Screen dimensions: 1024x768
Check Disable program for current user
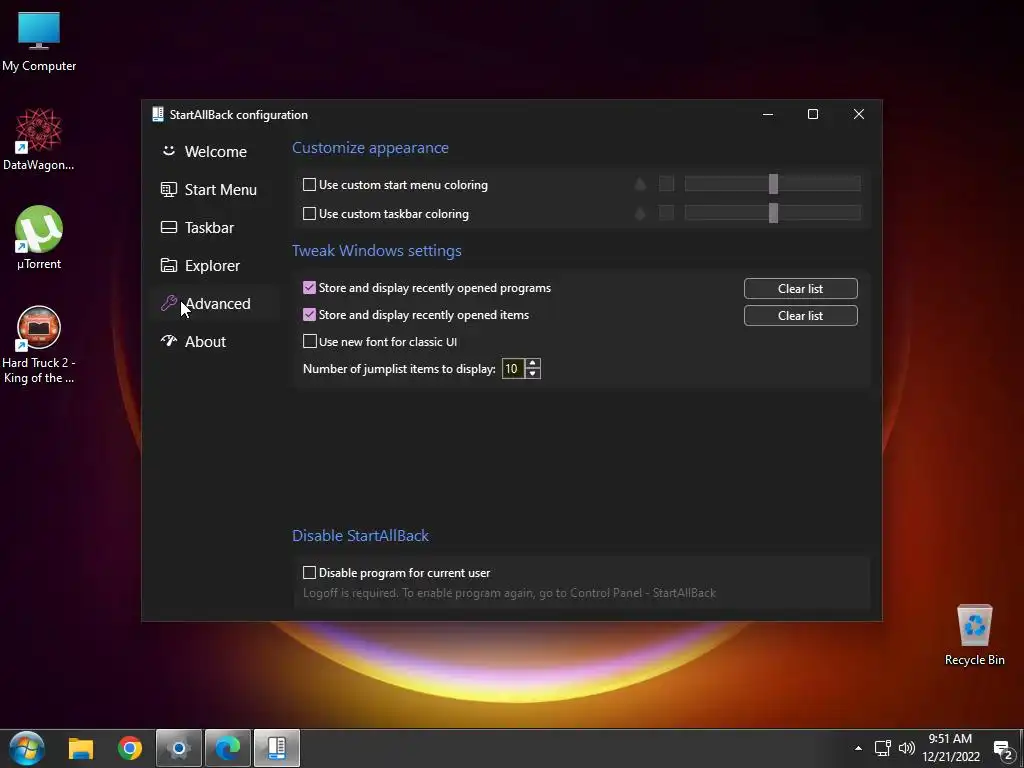pyautogui.click(x=310, y=573)
